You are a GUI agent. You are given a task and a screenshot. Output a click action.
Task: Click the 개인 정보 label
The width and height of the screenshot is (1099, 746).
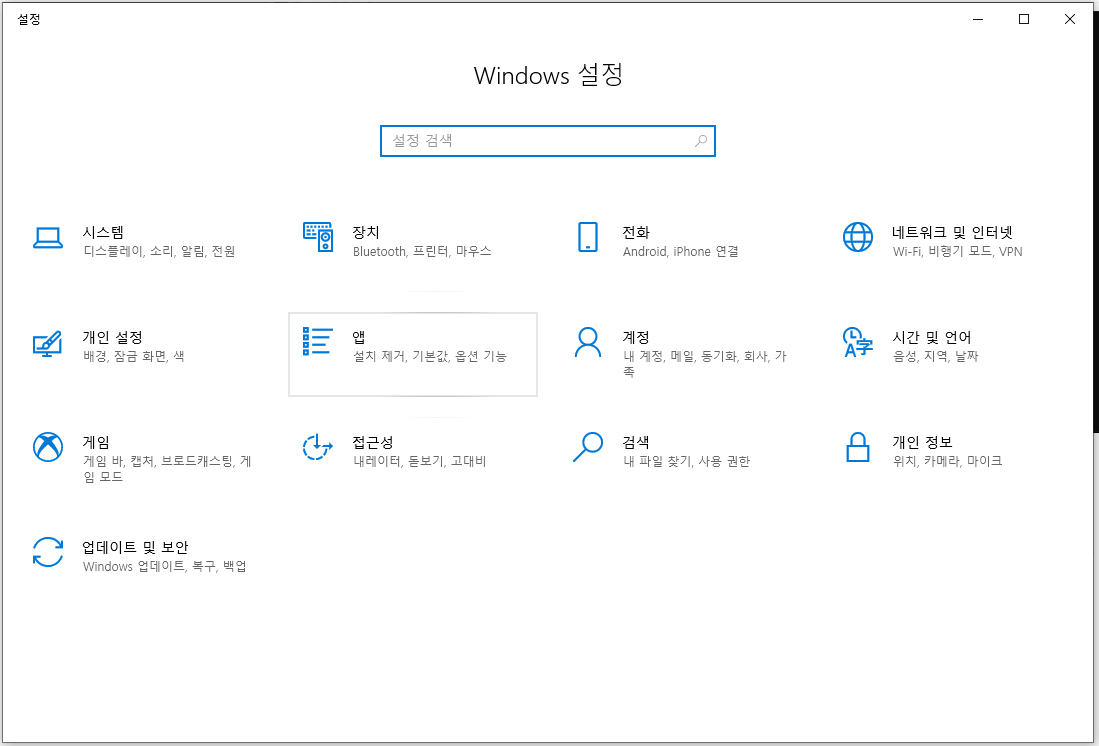click(922, 442)
